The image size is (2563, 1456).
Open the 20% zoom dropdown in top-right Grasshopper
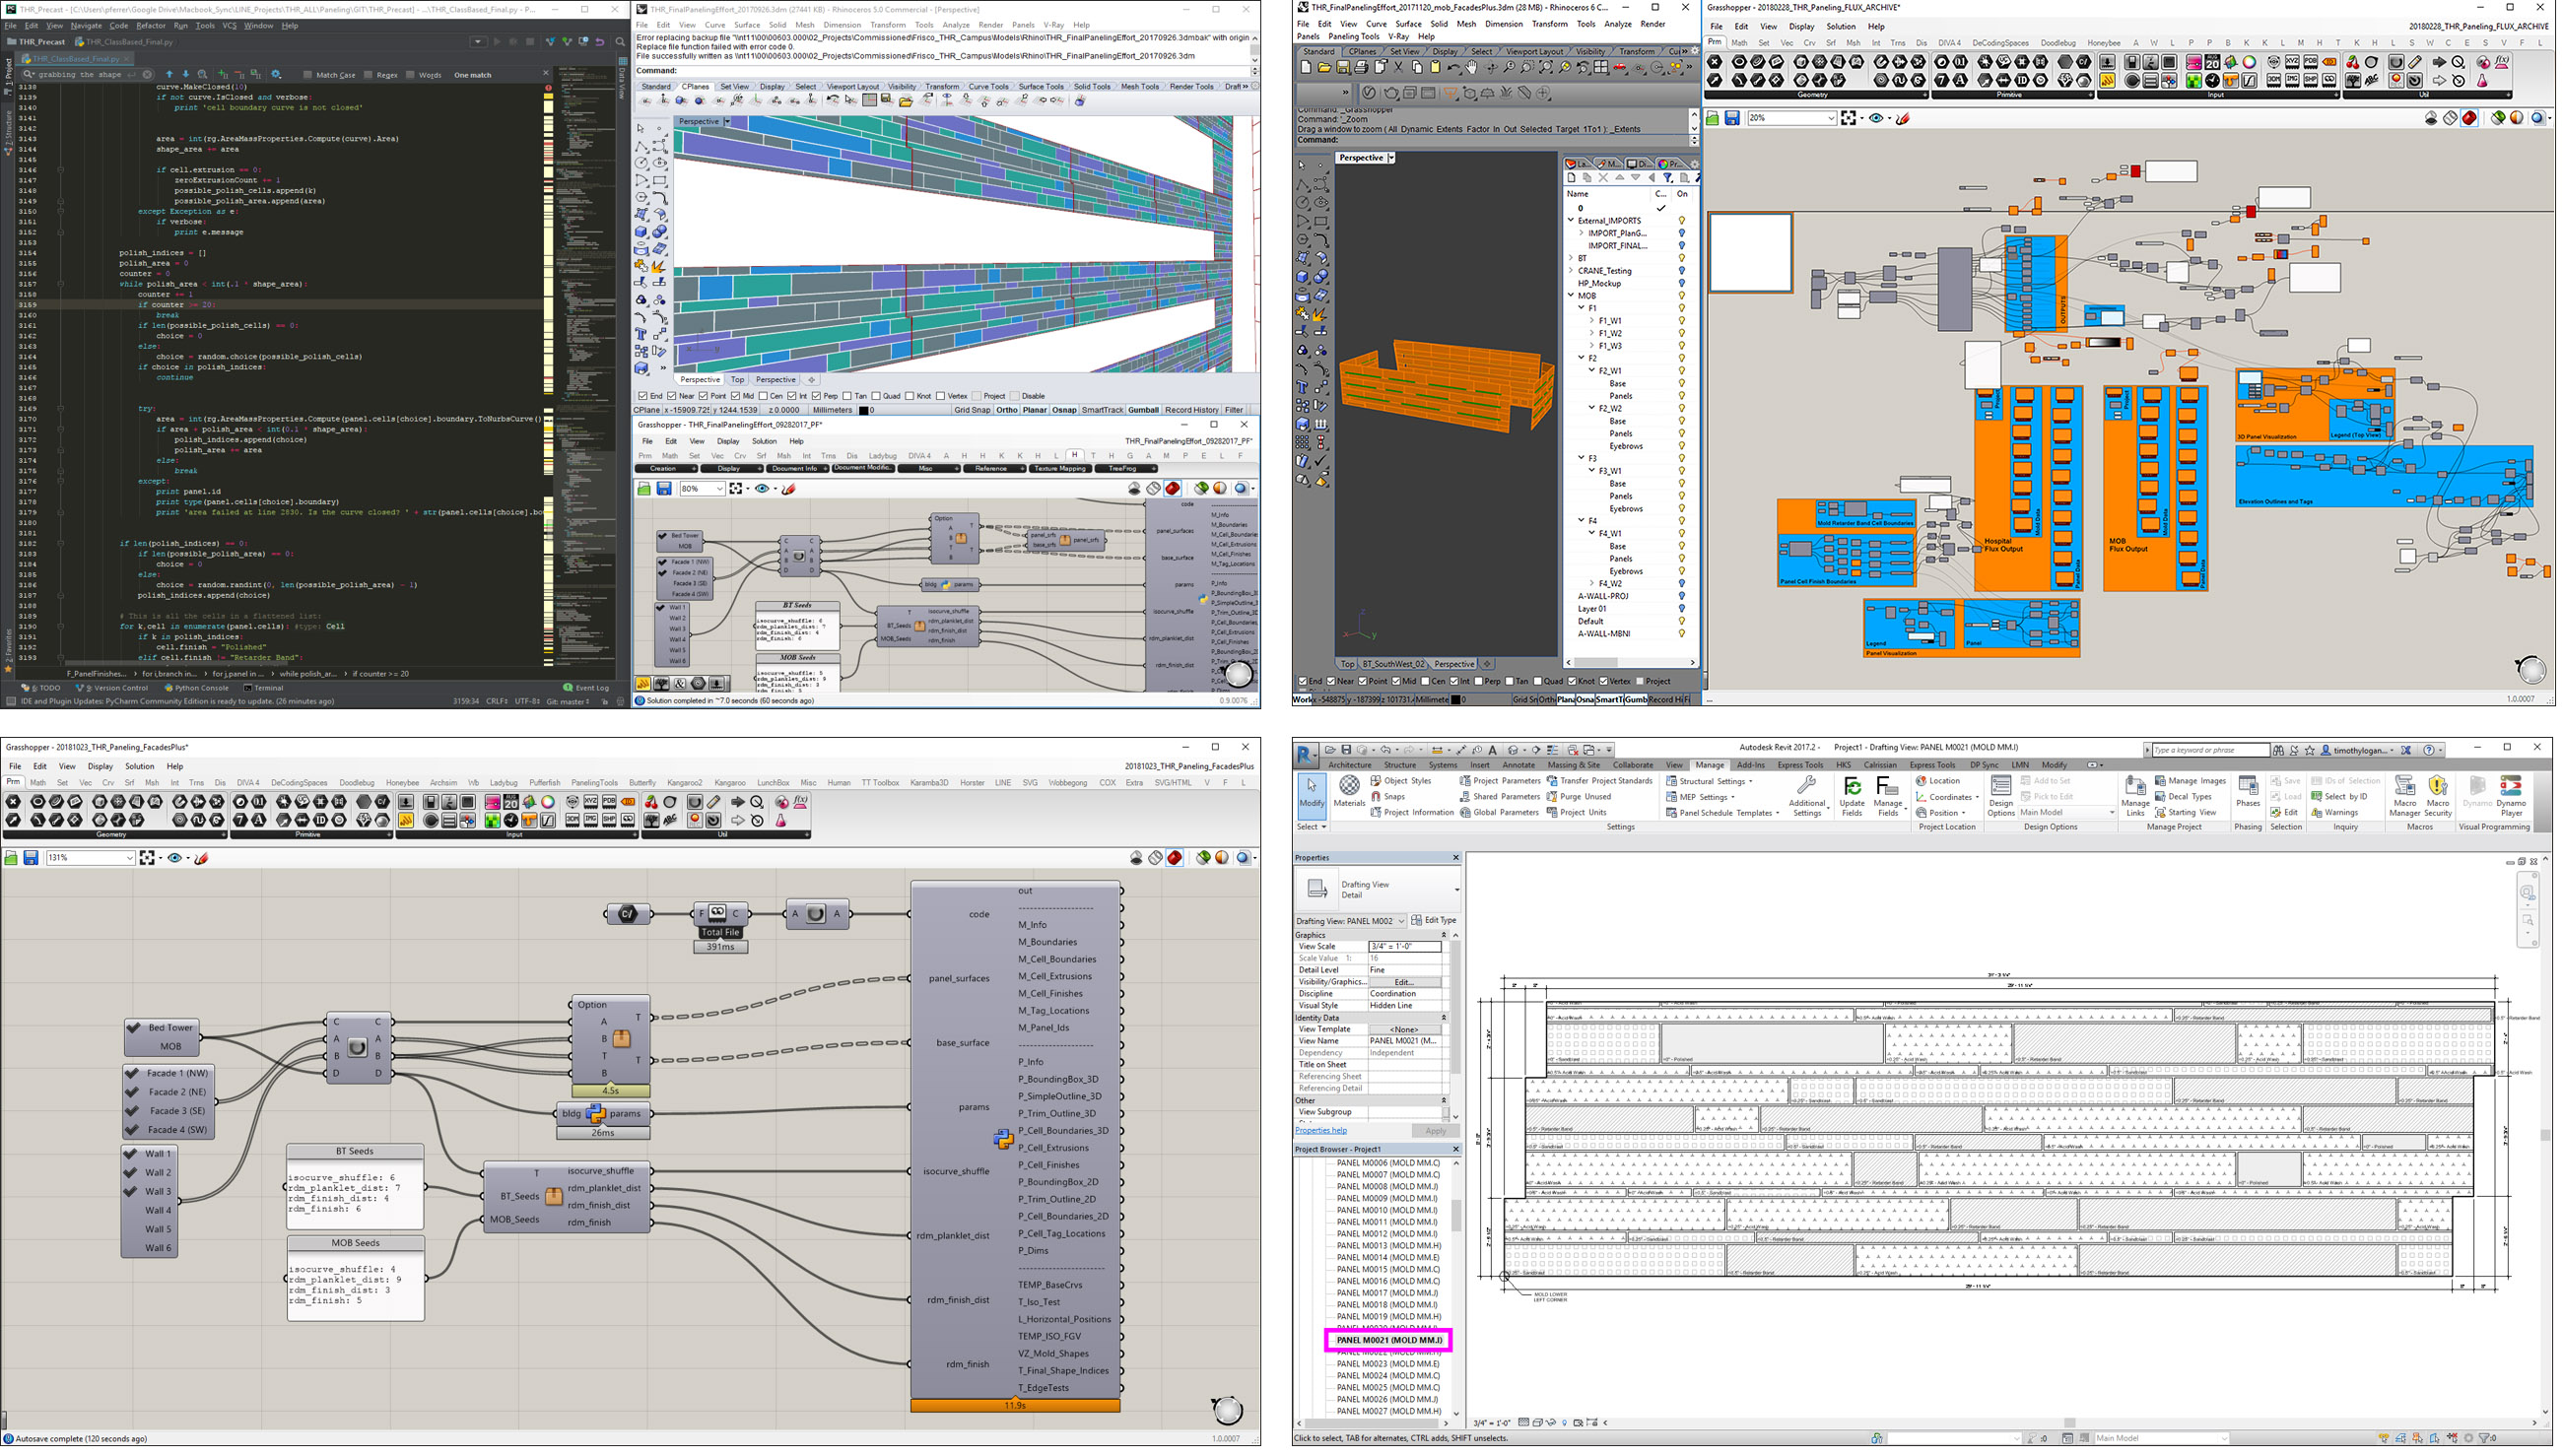point(1831,118)
